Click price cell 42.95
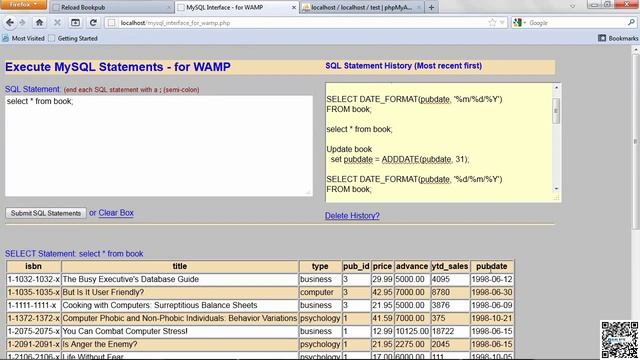This screenshot has height=360, width=640. 382,292
